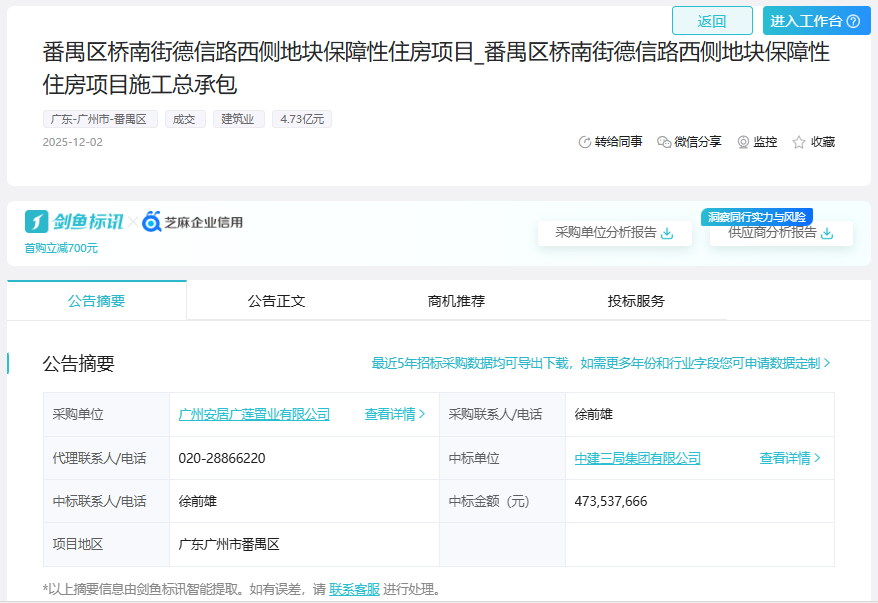Click the 监控 monitor icon
Image resolution: width=878 pixels, height=603 pixels.
(743, 142)
